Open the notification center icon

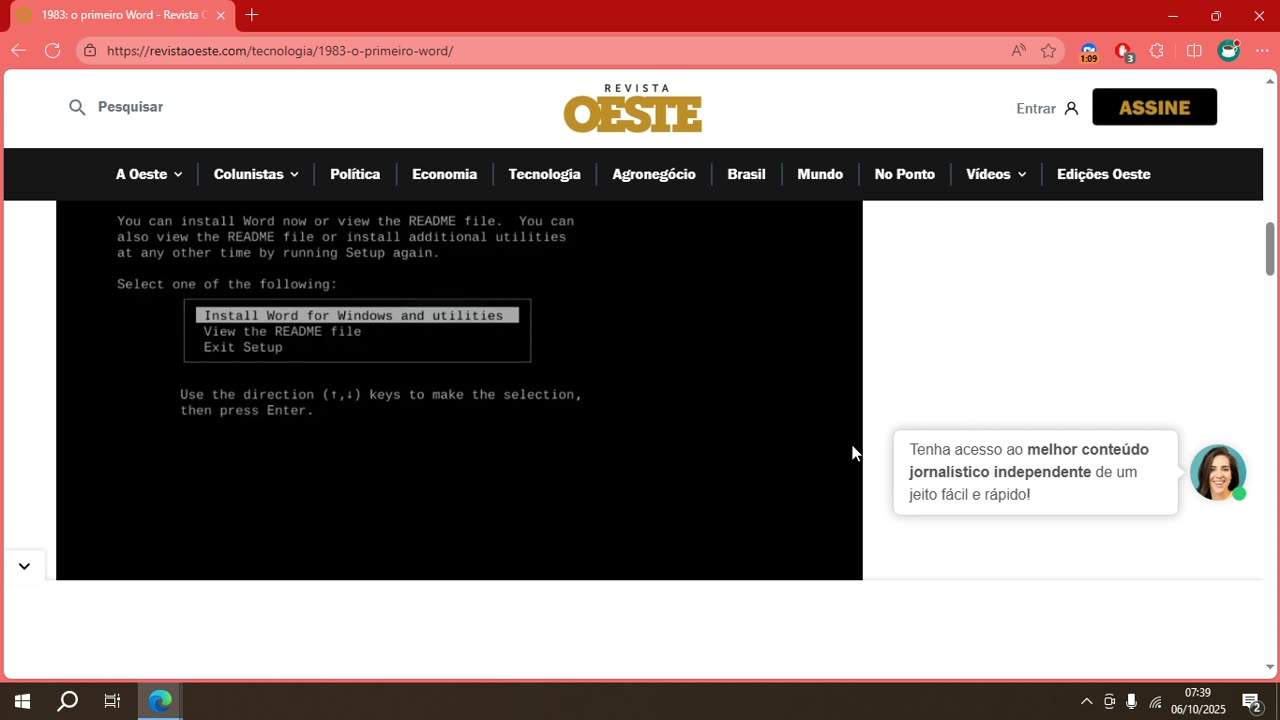(1251, 701)
